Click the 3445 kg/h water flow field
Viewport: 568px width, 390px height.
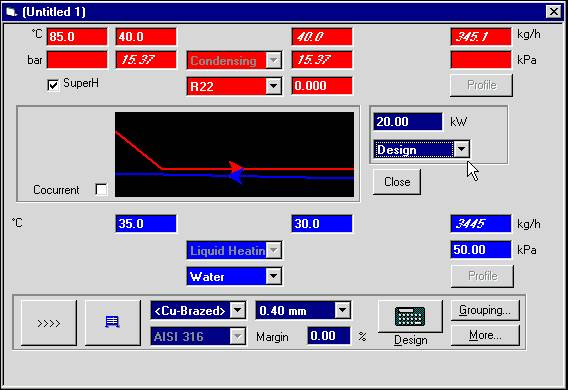(x=481, y=223)
